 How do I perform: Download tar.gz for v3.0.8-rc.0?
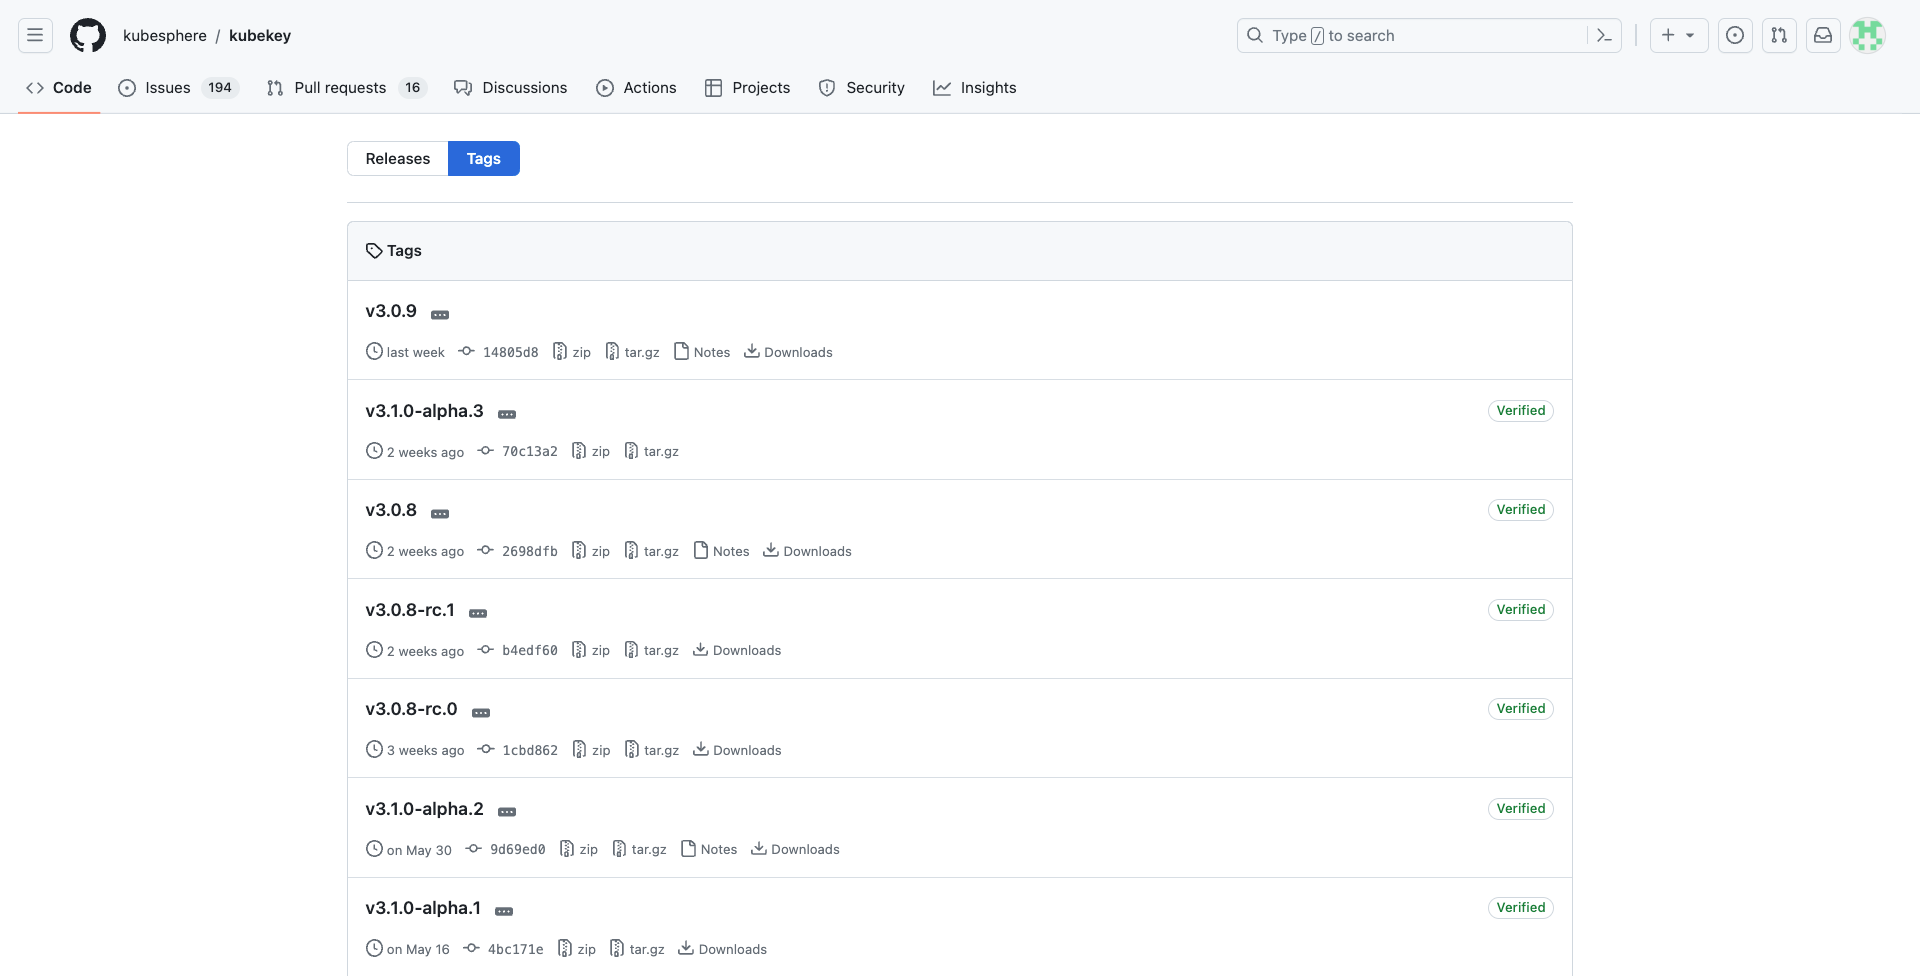coord(651,750)
